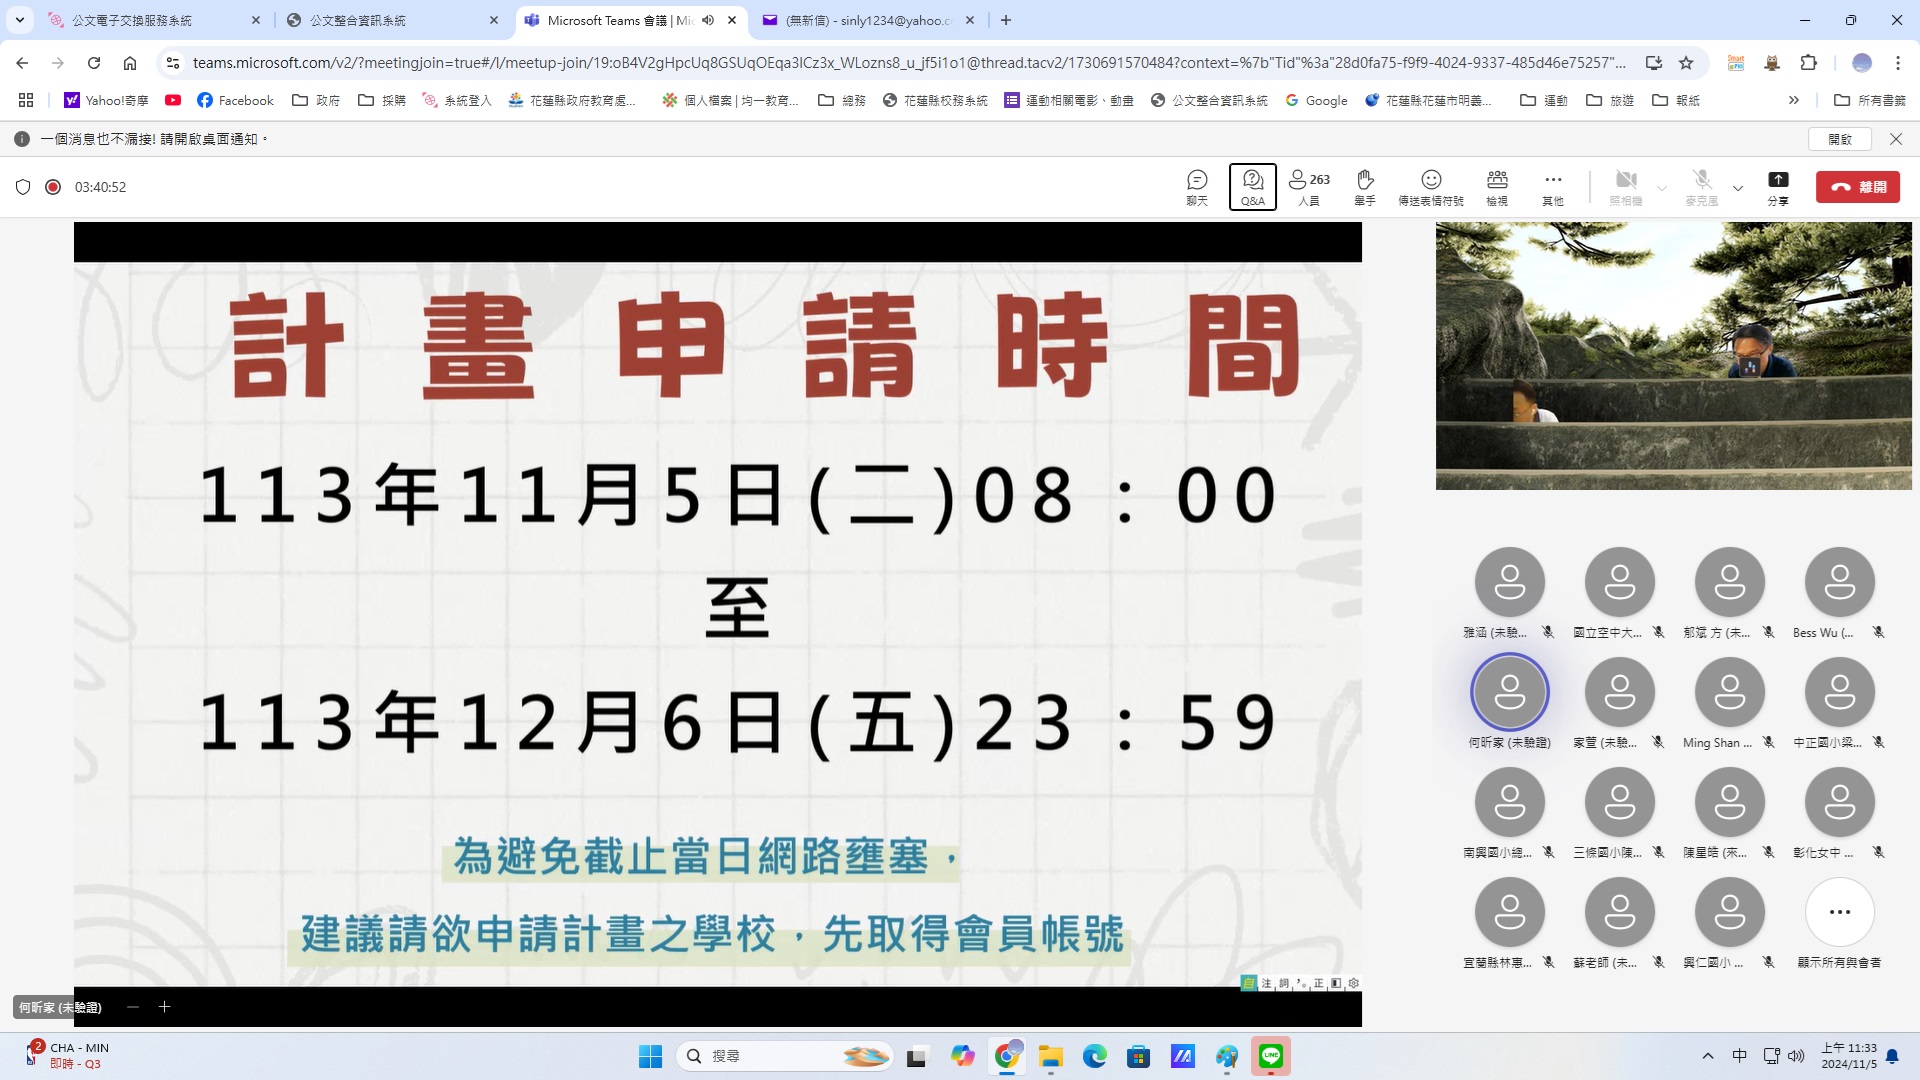Click the share screen icon
The width and height of the screenshot is (1920, 1080).
[1777, 186]
